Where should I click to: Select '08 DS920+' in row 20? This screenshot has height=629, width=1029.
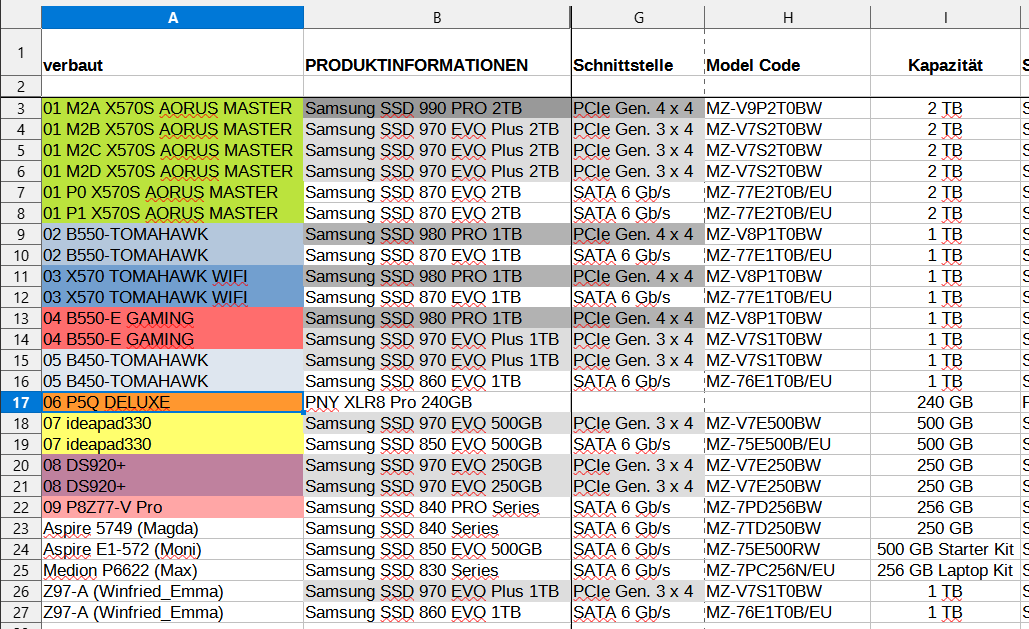[173, 466]
